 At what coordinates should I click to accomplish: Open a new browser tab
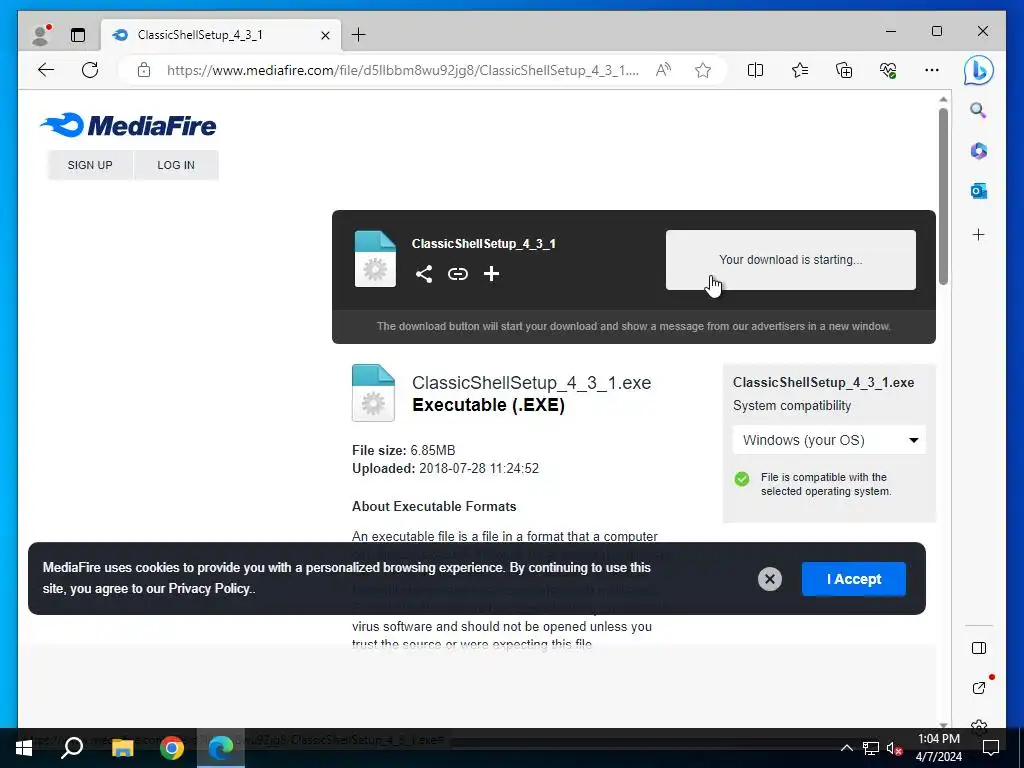[359, 35]
